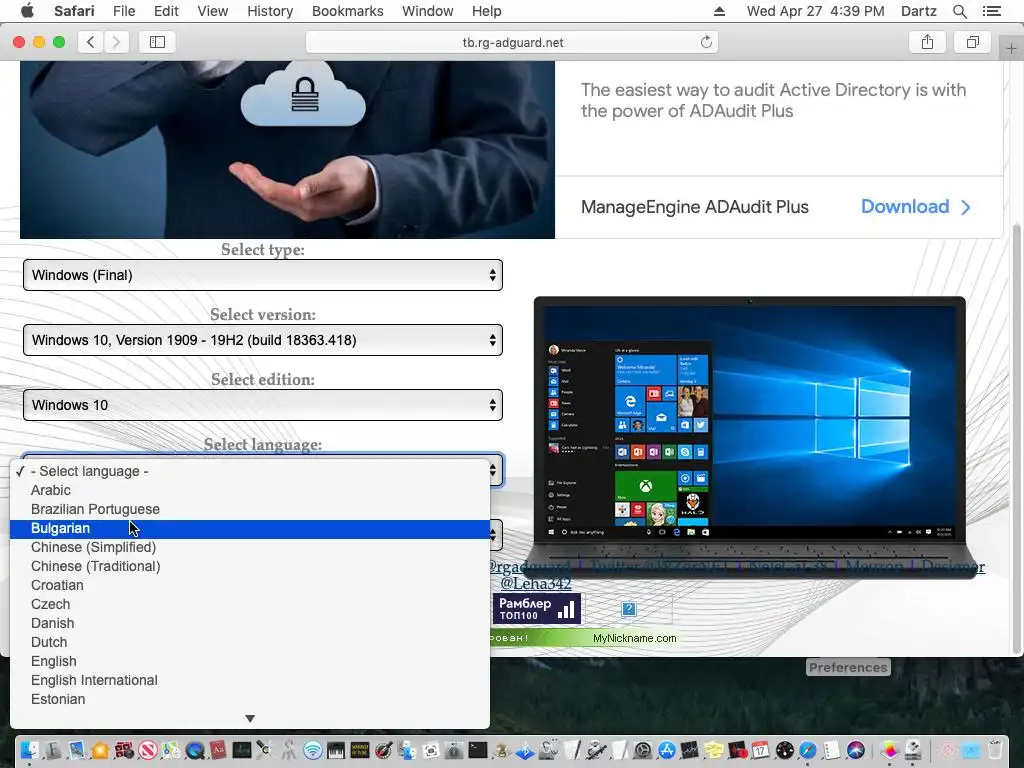Choose Chinese (Traditional) option

[x=249, y=566]
